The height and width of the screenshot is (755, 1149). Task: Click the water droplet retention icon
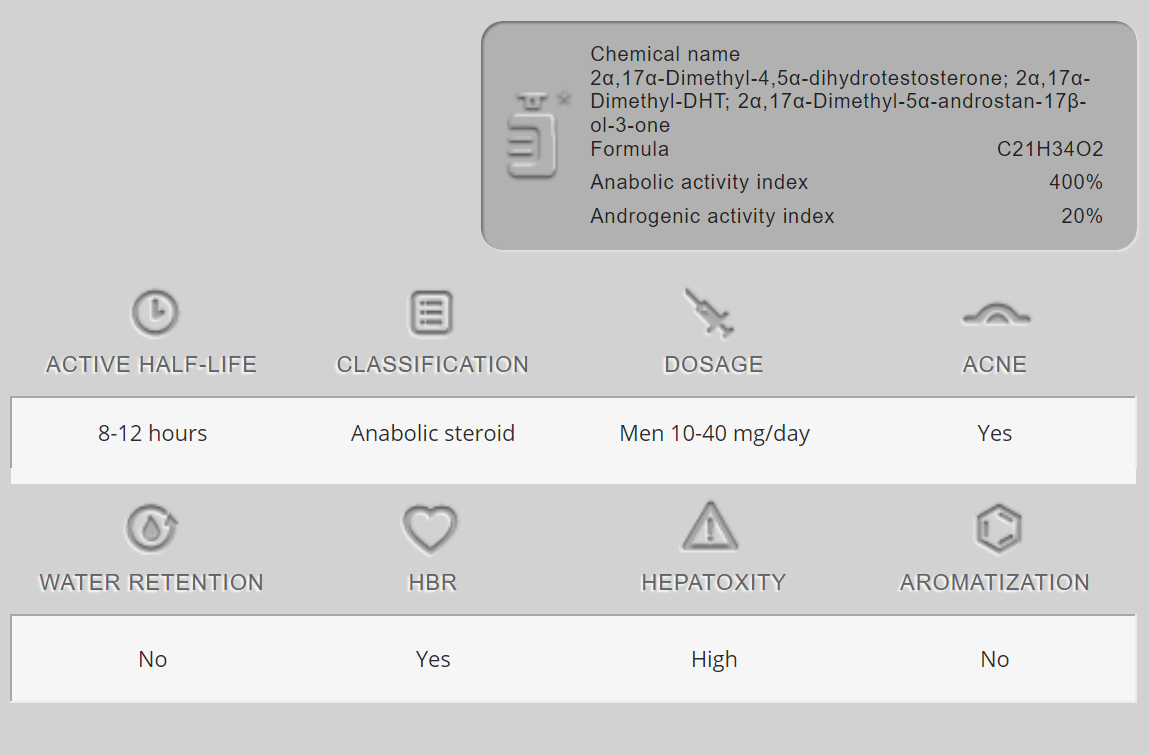coord(152,528)
